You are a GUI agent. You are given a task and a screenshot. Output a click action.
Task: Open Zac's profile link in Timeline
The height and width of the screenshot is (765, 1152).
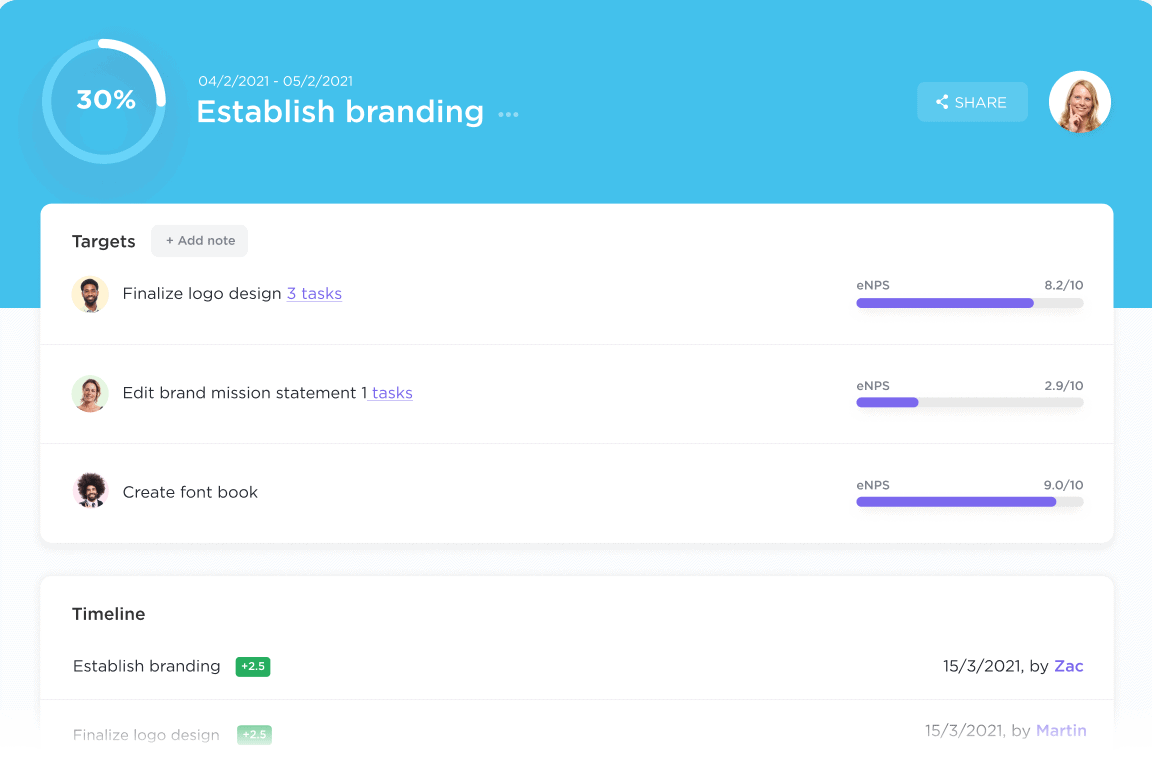point(1068,666)
